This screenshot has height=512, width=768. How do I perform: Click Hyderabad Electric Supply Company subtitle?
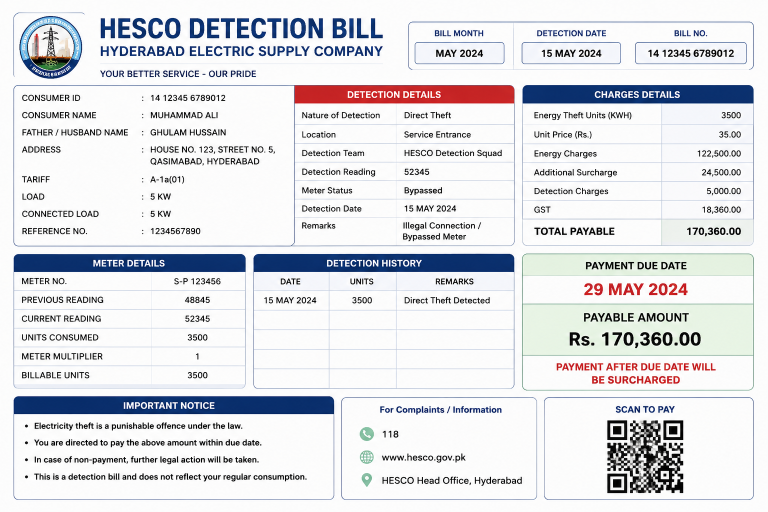[241, 51]
